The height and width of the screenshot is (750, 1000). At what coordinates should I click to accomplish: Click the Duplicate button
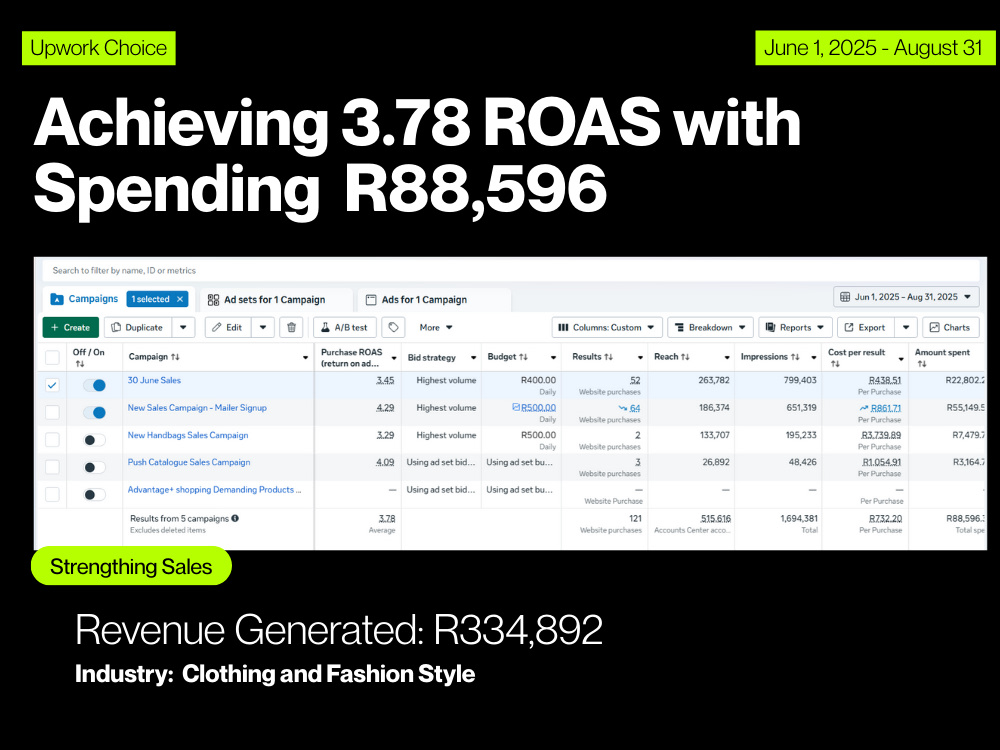(137, 327)
